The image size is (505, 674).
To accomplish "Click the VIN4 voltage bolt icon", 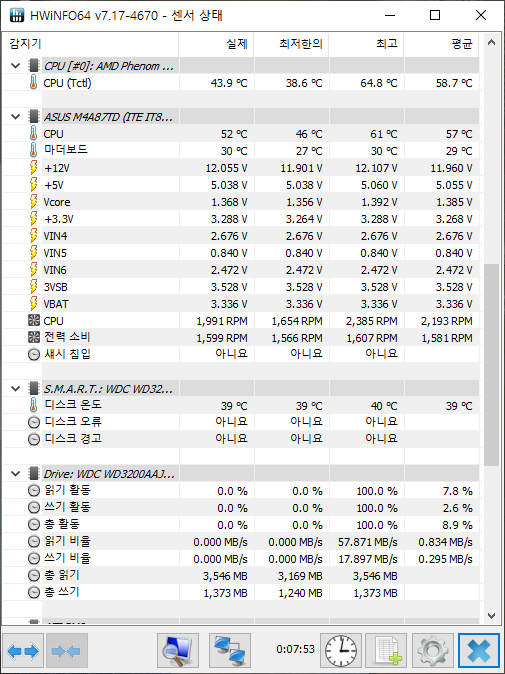I will [34, 236].
